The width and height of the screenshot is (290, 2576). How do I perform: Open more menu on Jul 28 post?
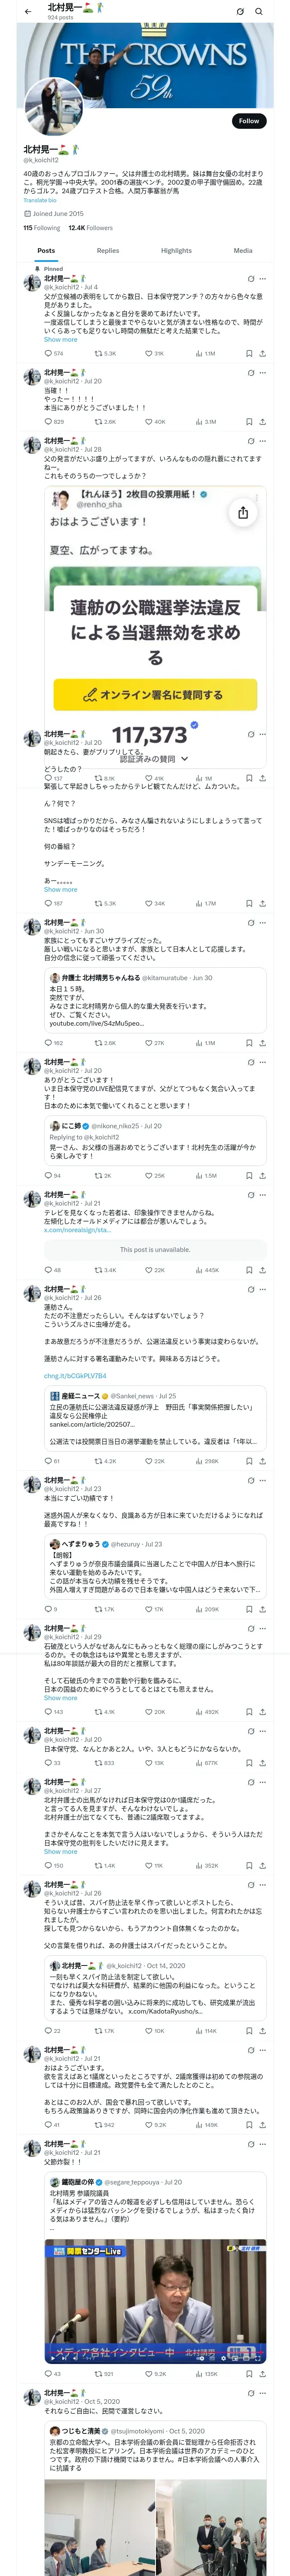[263, 440]
